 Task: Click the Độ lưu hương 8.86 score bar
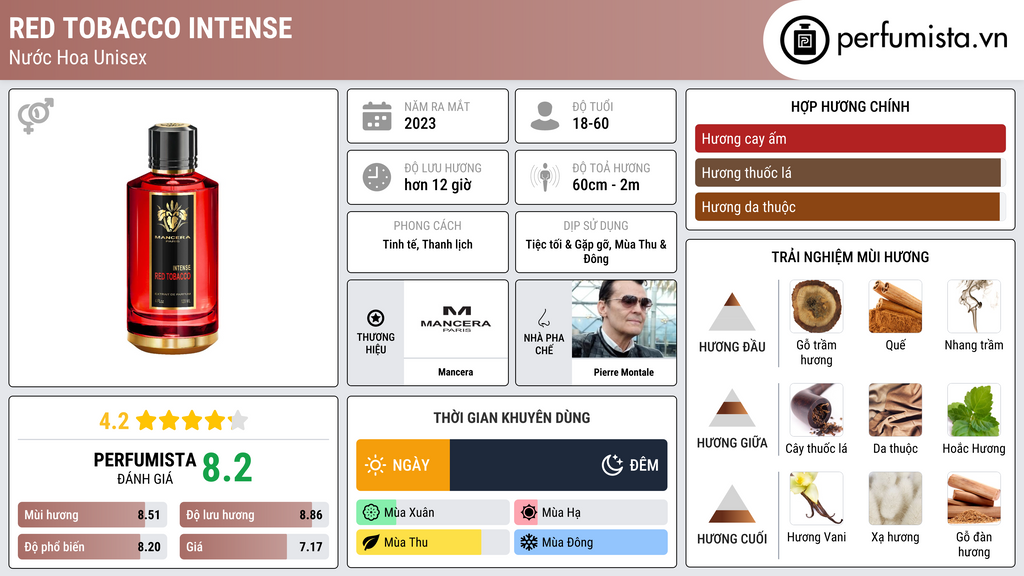[x=255, y=515]
